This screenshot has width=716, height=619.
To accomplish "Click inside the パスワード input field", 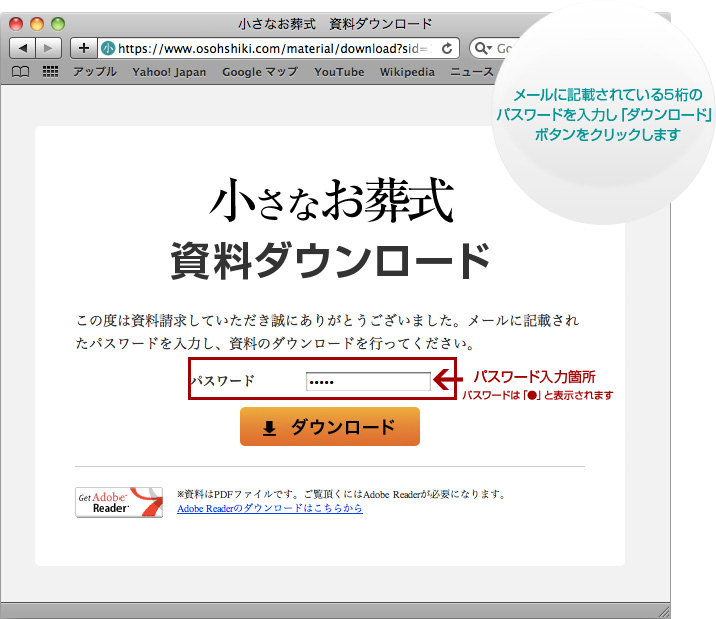I will pos(368,382).
